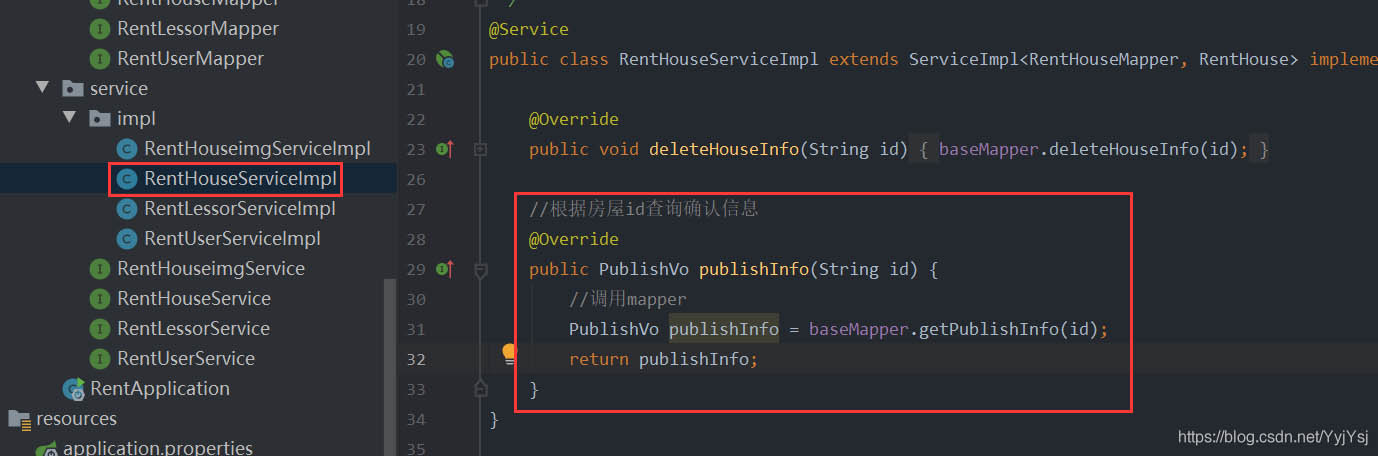The image size is (1378, 456).
Task: Click interface icon of RentHouseService
Action: [x=99, y=299]
